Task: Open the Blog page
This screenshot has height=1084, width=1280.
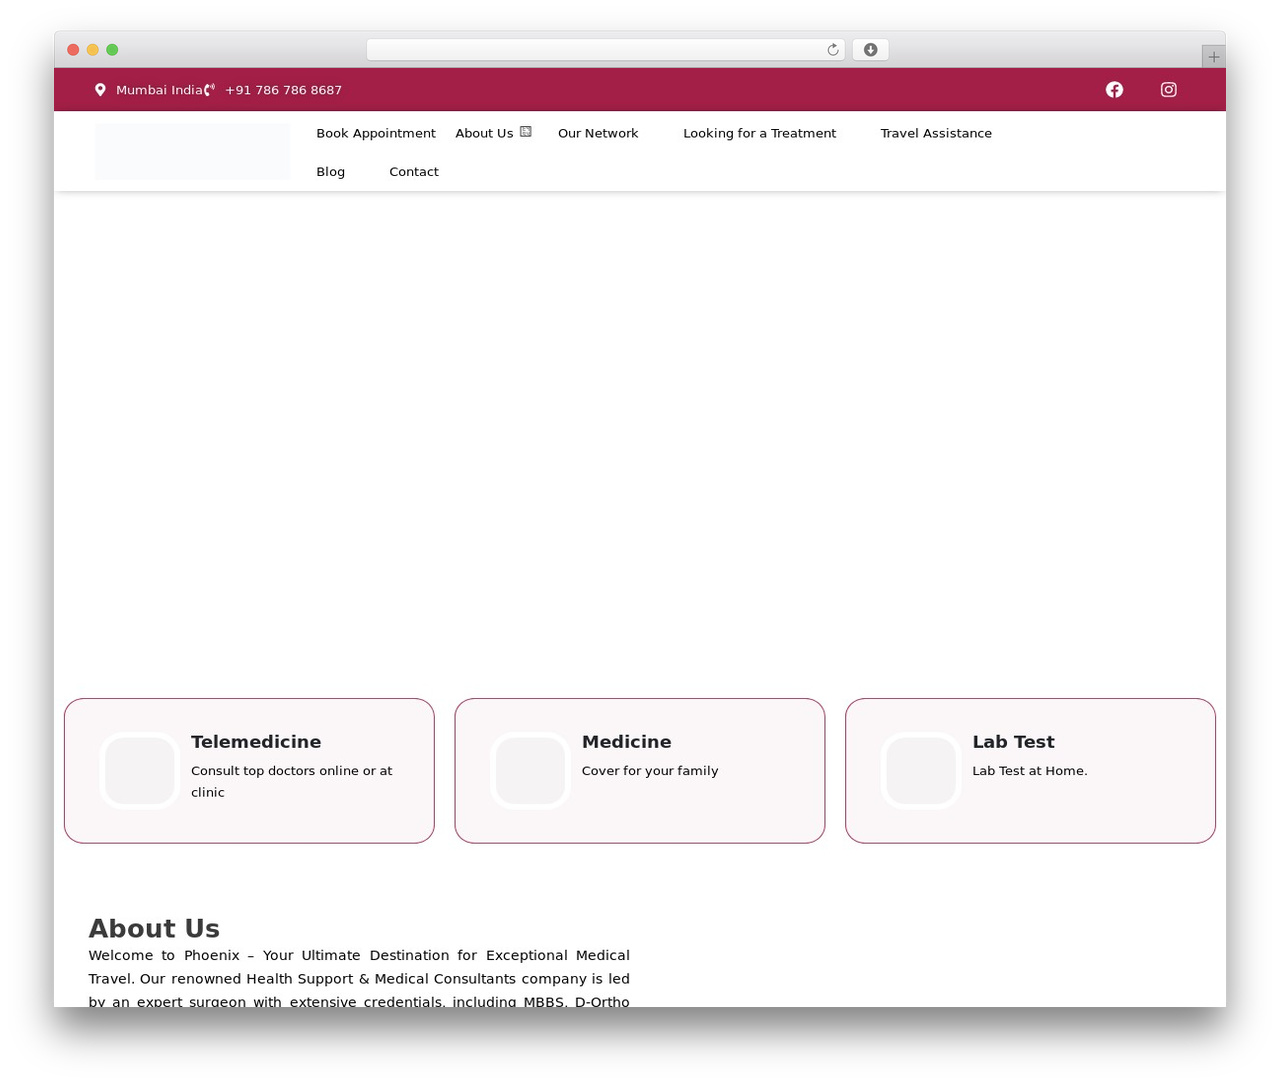Action: [x=331, y=172]
